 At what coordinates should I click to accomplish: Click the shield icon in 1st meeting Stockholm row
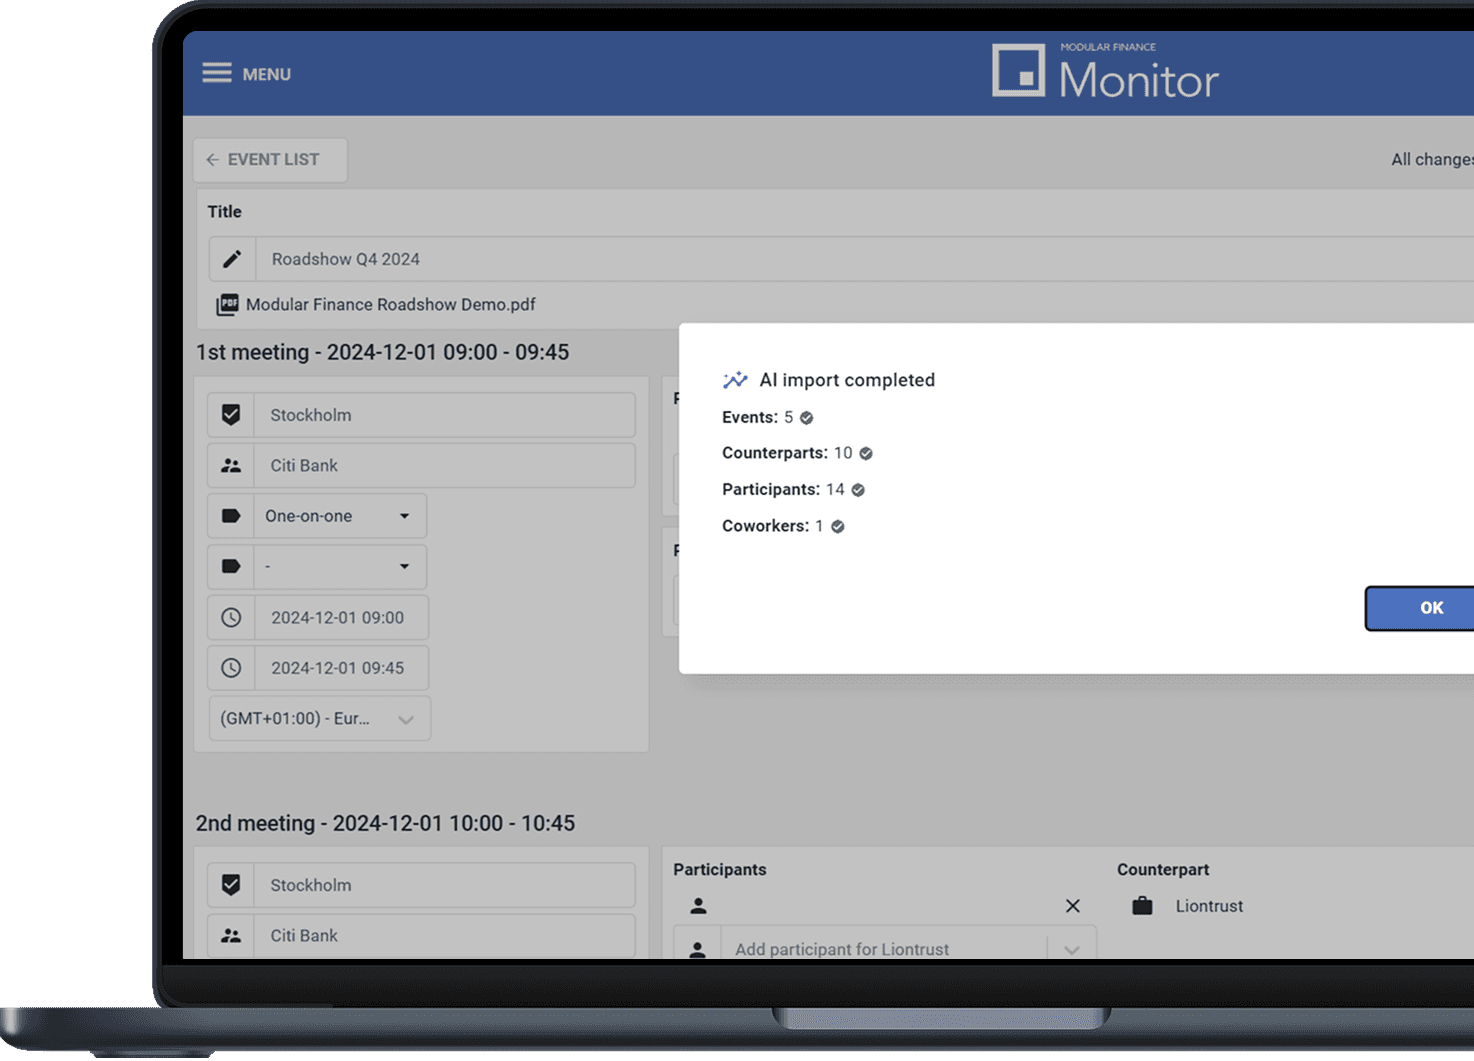pyautogui.click(x=231, y=414)
